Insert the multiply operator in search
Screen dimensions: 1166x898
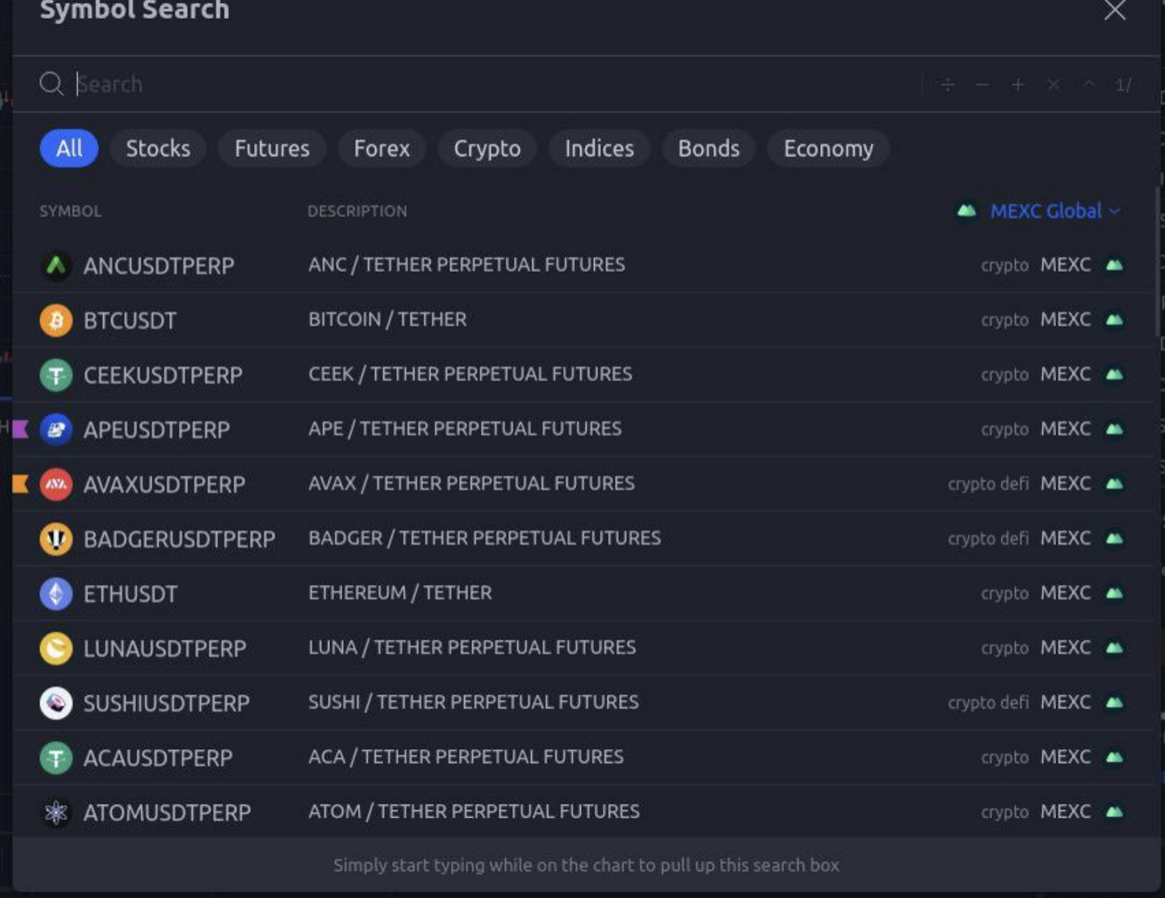[1054, 85]
